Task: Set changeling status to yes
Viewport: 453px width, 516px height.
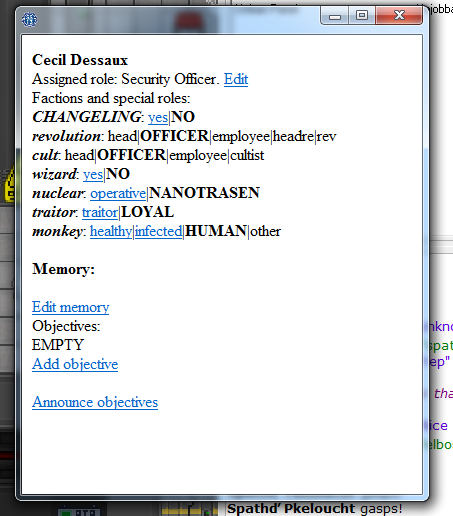Action: coord(158,117)
